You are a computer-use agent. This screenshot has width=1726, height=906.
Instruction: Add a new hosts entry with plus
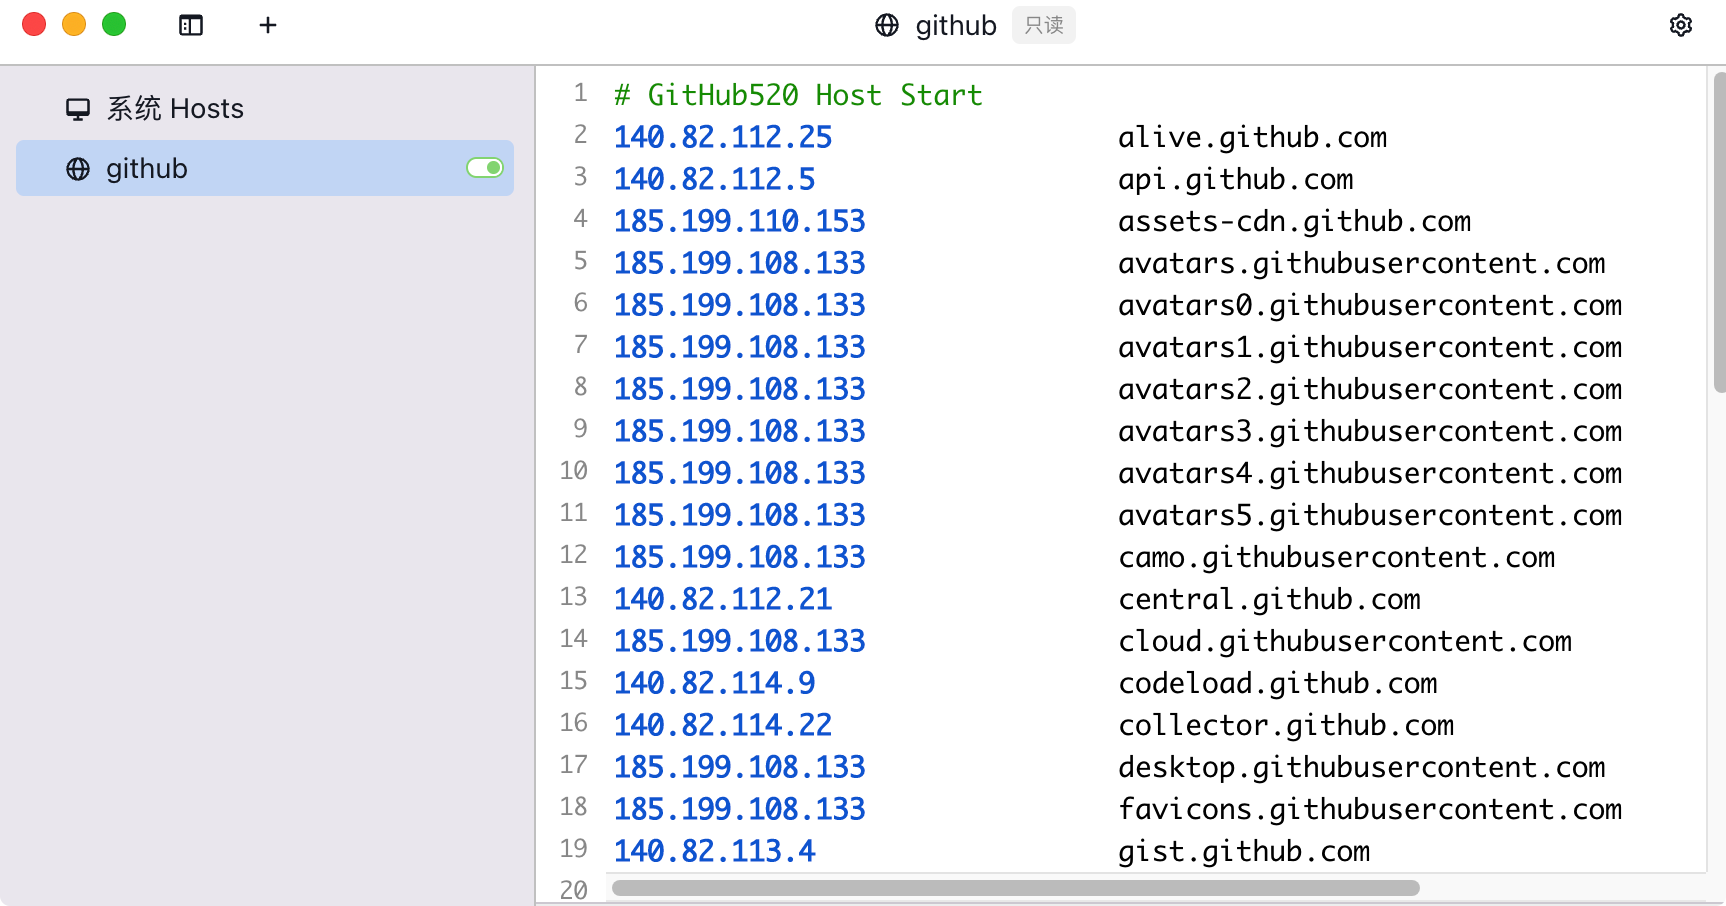267,25
